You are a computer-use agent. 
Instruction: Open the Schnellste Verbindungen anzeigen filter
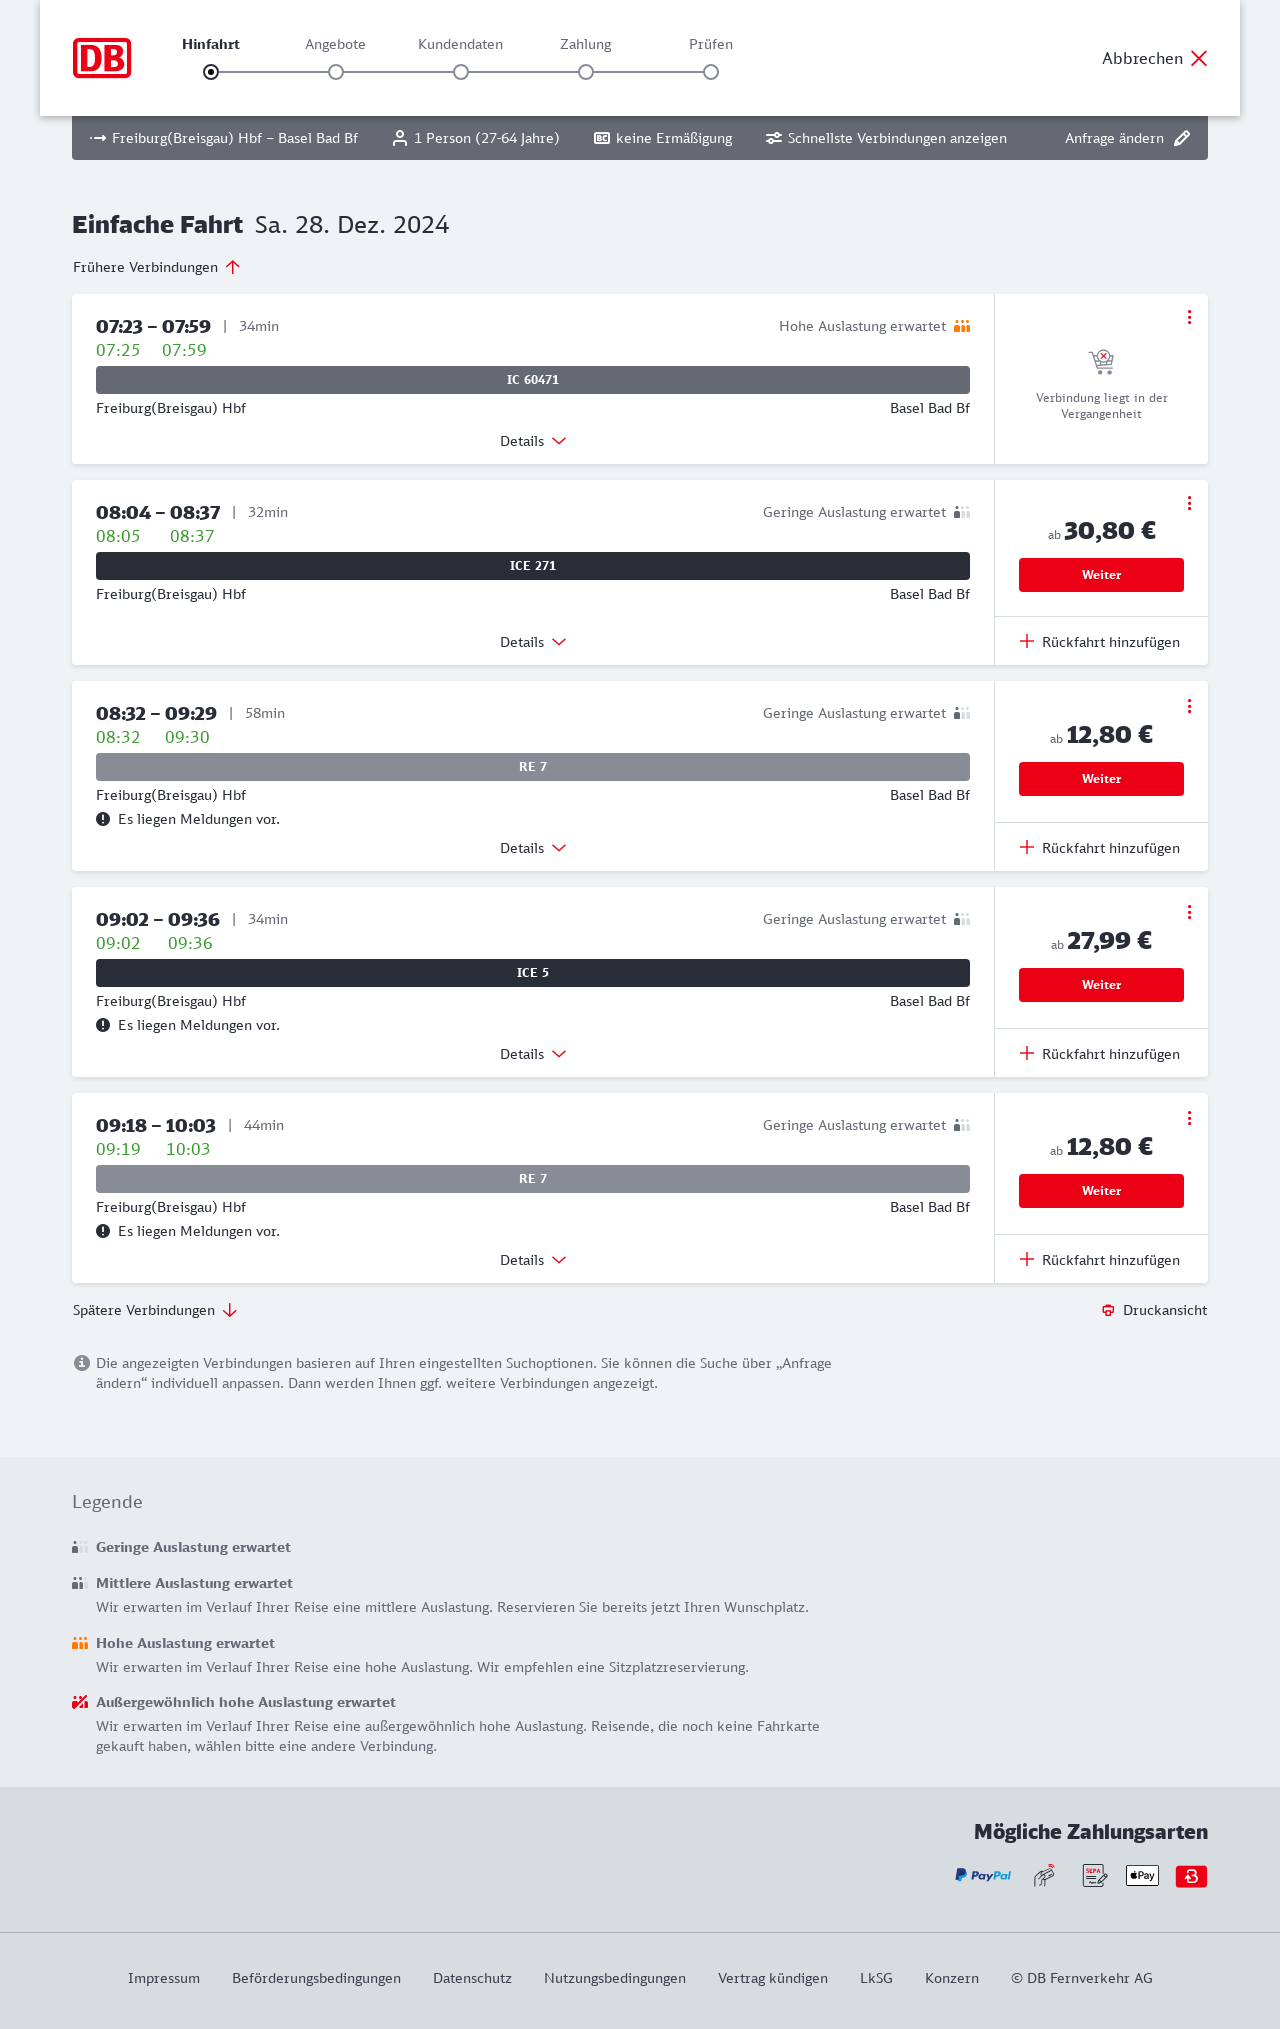tap(886, 138)
